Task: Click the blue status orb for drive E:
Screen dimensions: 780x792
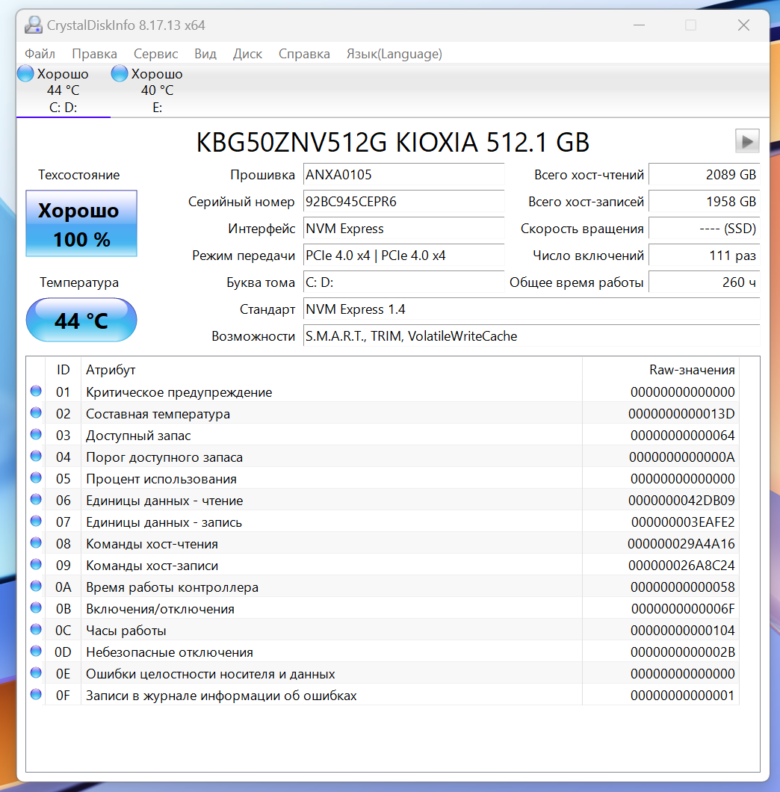Action: coord(119,74)
